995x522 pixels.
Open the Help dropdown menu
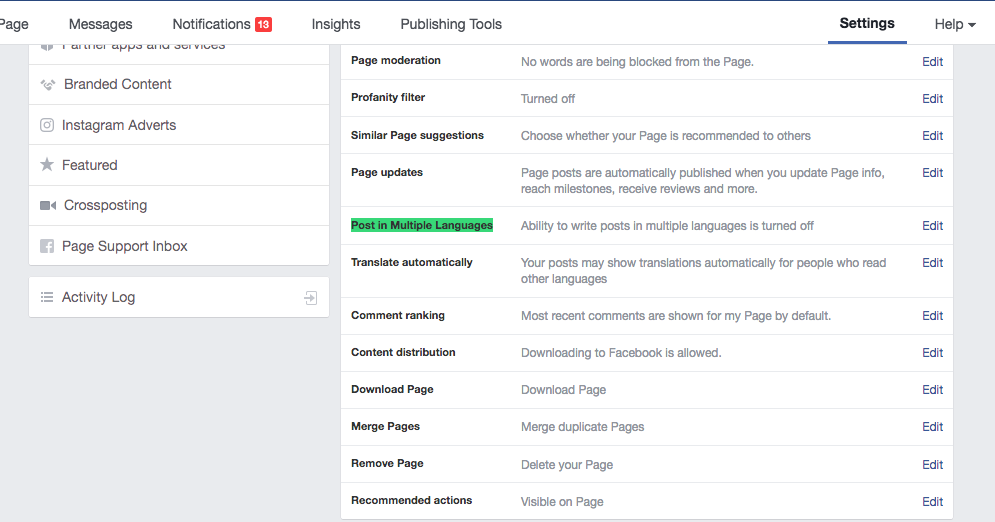pos(955,24)
